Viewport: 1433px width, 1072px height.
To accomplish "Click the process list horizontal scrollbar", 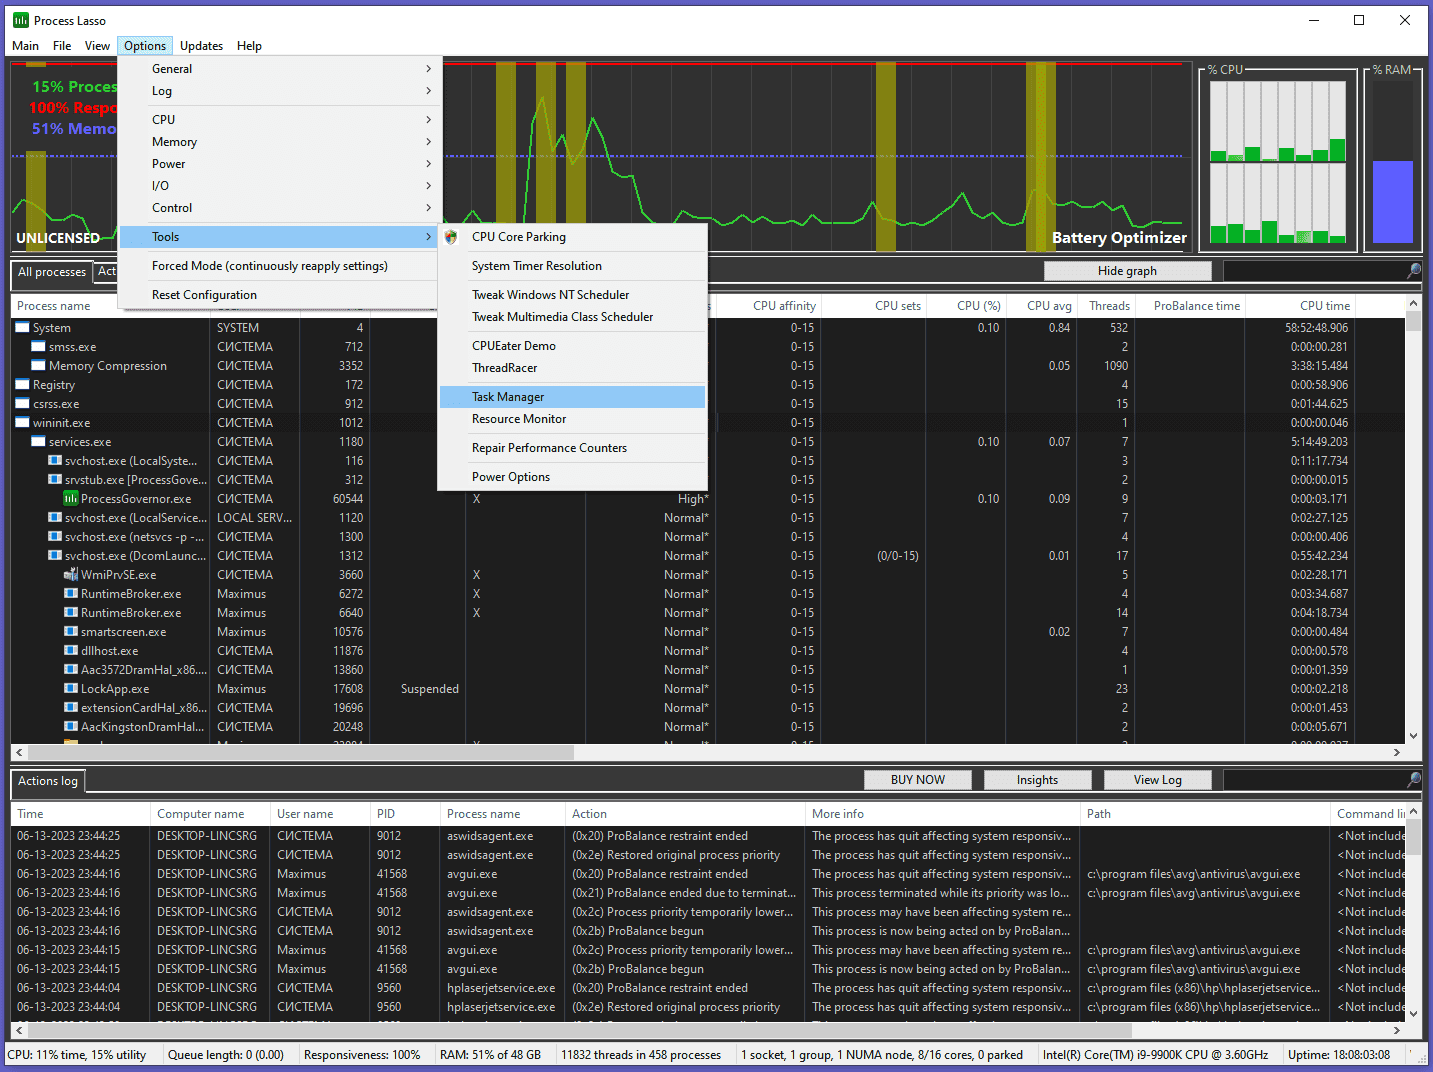I will pos(300,752).
